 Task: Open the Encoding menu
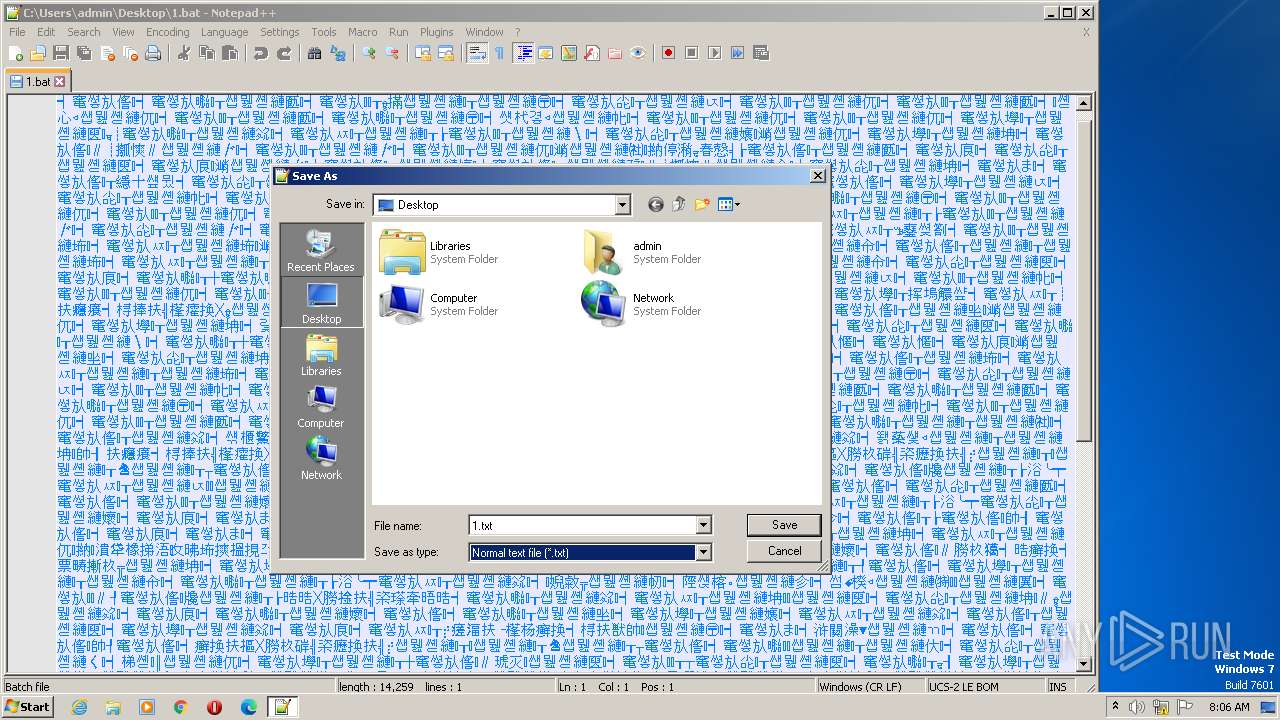coord(167,32)
